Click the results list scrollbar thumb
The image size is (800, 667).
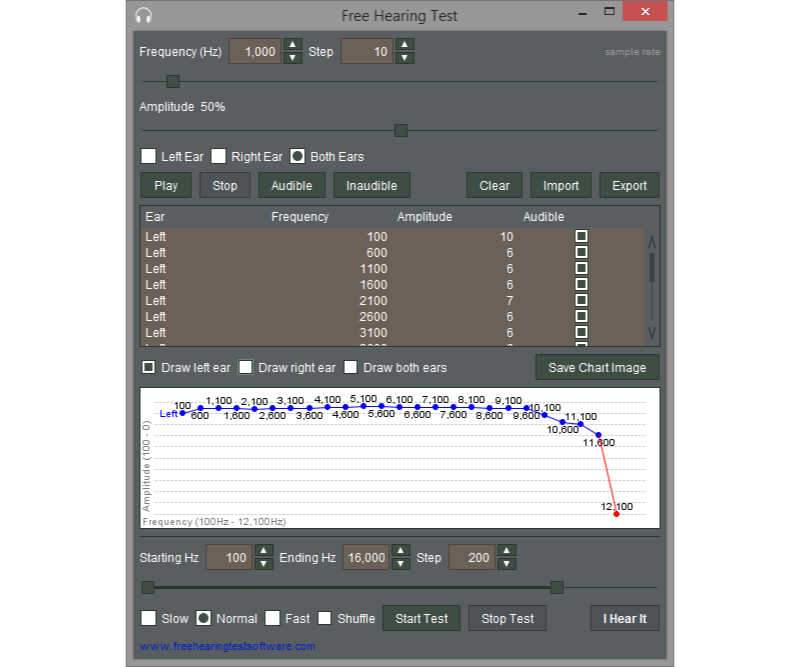(x=652, y=267)
